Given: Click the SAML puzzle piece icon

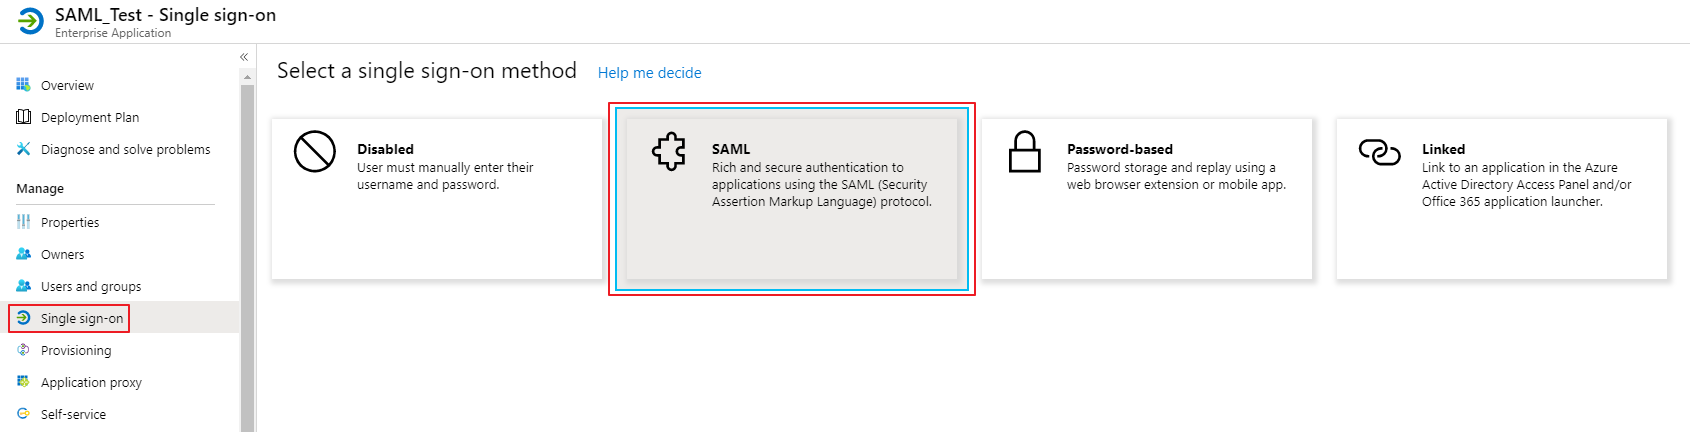Looking at the screenshot, I should pyautogui.click(x=669, y=152).
